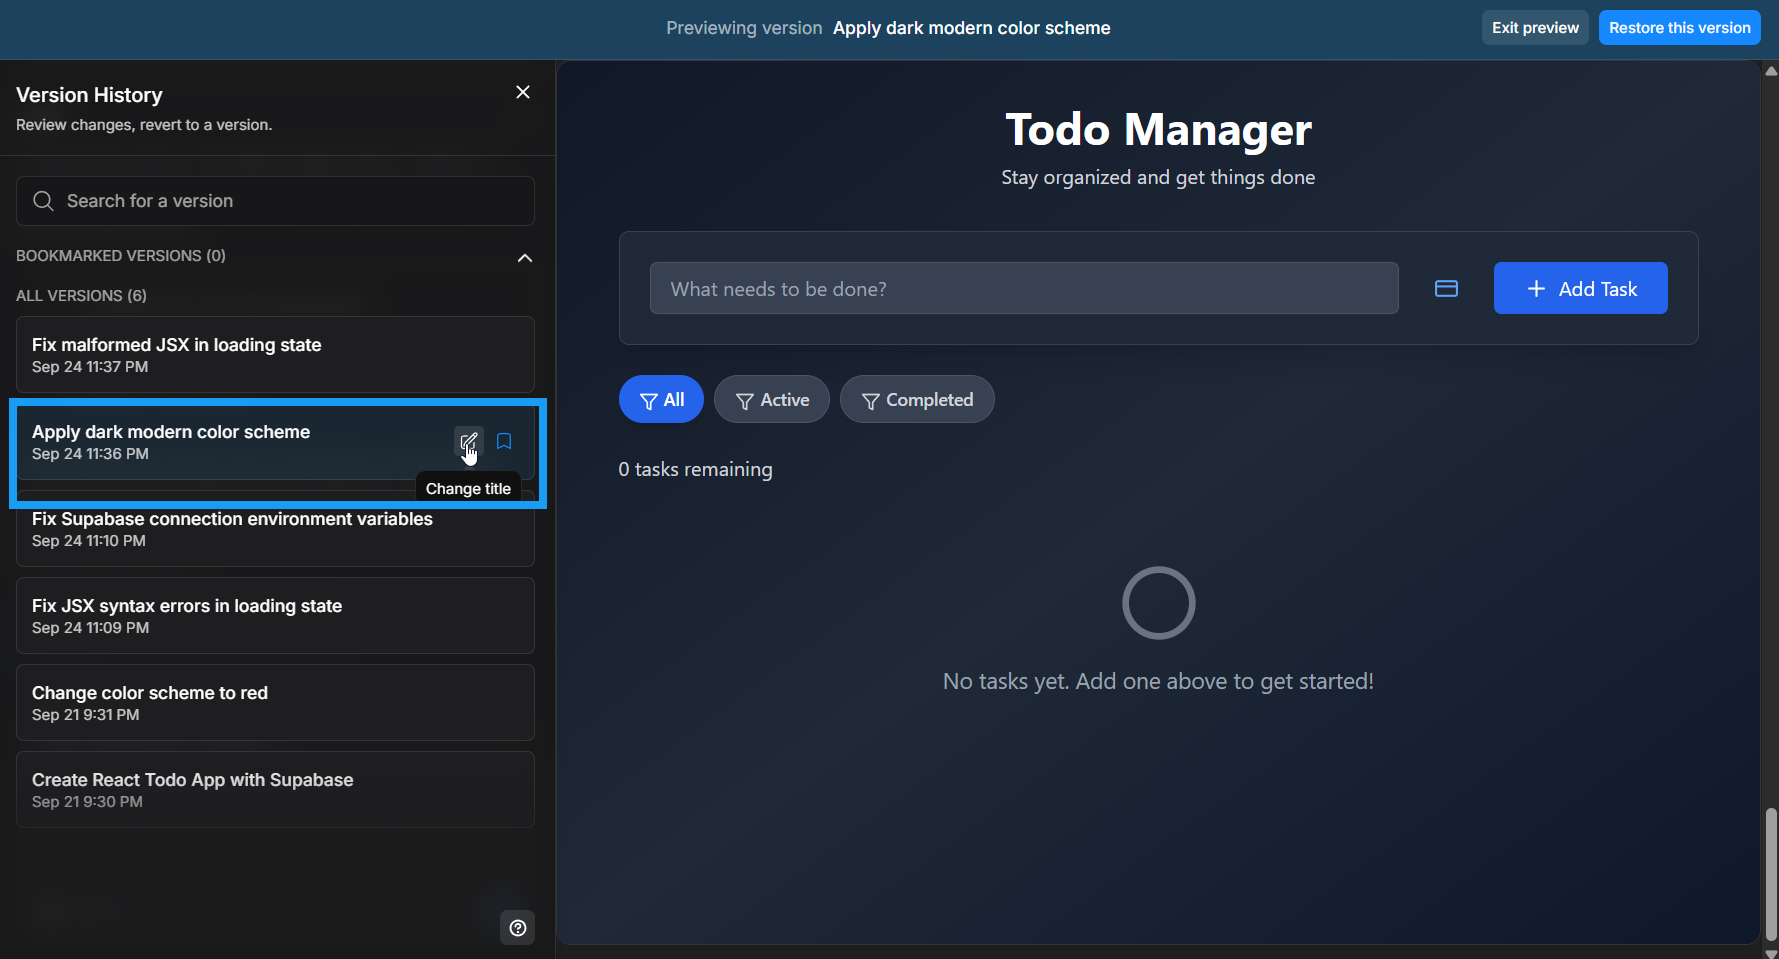Viewport: 1779px width, 959px height.
Task: Click the loading spinner circle
Action: (x=1158, y=602)
